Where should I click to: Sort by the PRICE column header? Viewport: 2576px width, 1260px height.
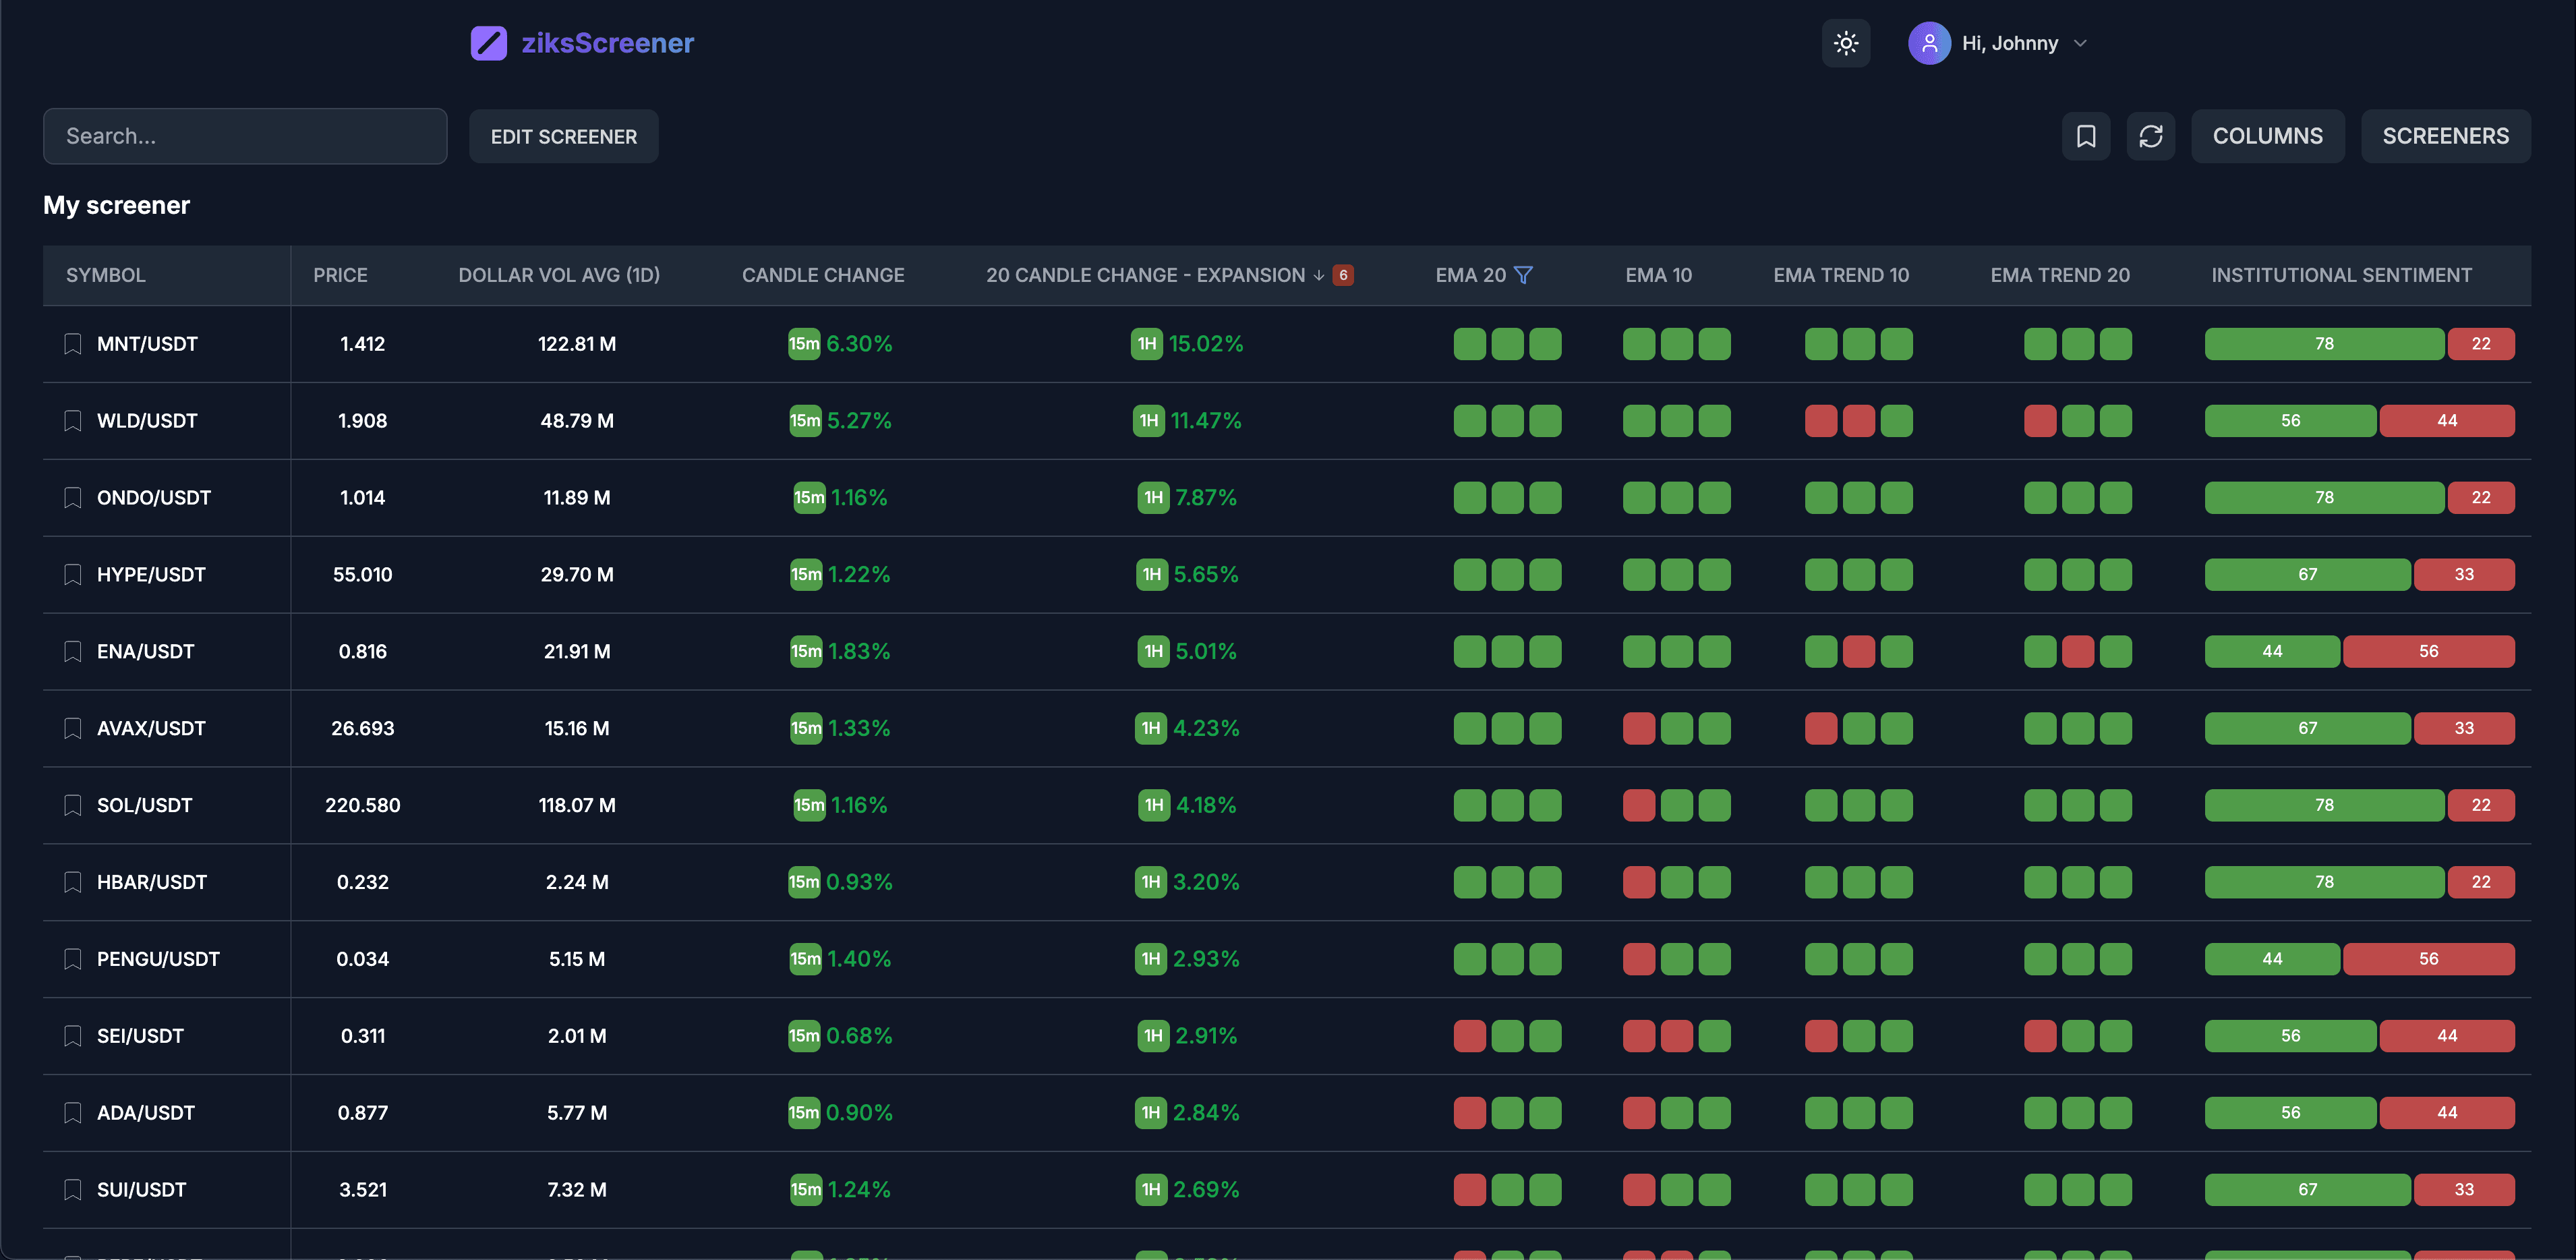pyautogui.click(x=340, y=275)
